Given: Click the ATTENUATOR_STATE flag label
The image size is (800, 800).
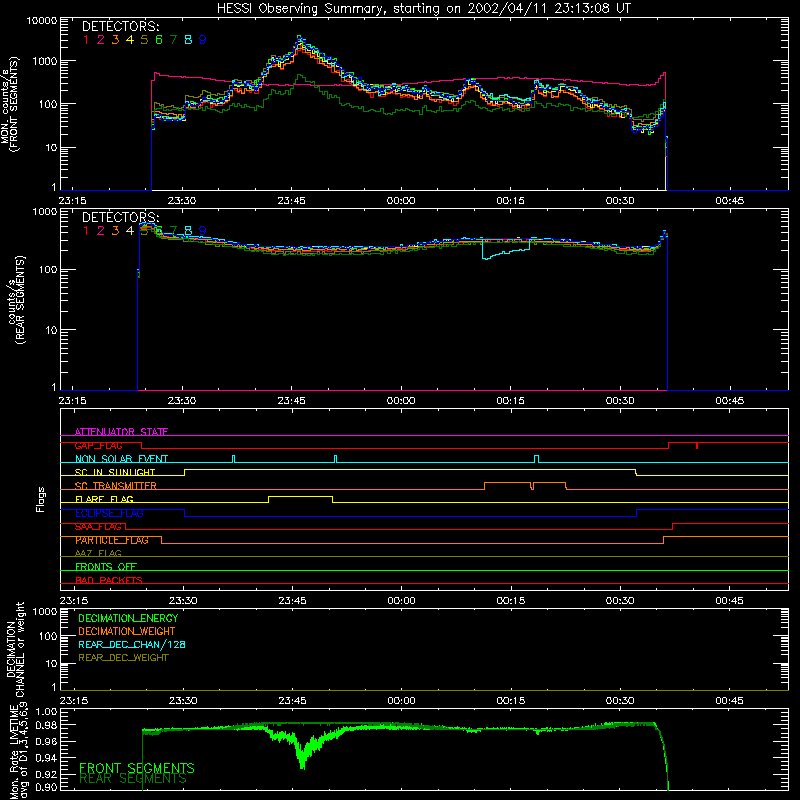Looking at the screenshot, I should tap(121, 432).
